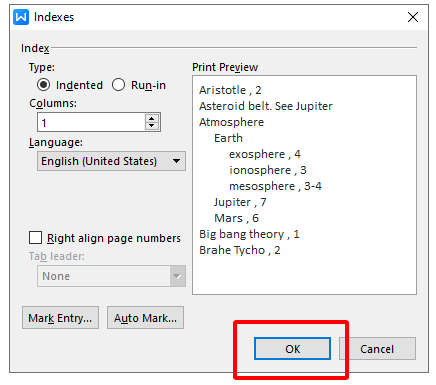436x385 pixels.
Task: Click the Columns number field
Action: pyautogui.click(x=91, y=122)
